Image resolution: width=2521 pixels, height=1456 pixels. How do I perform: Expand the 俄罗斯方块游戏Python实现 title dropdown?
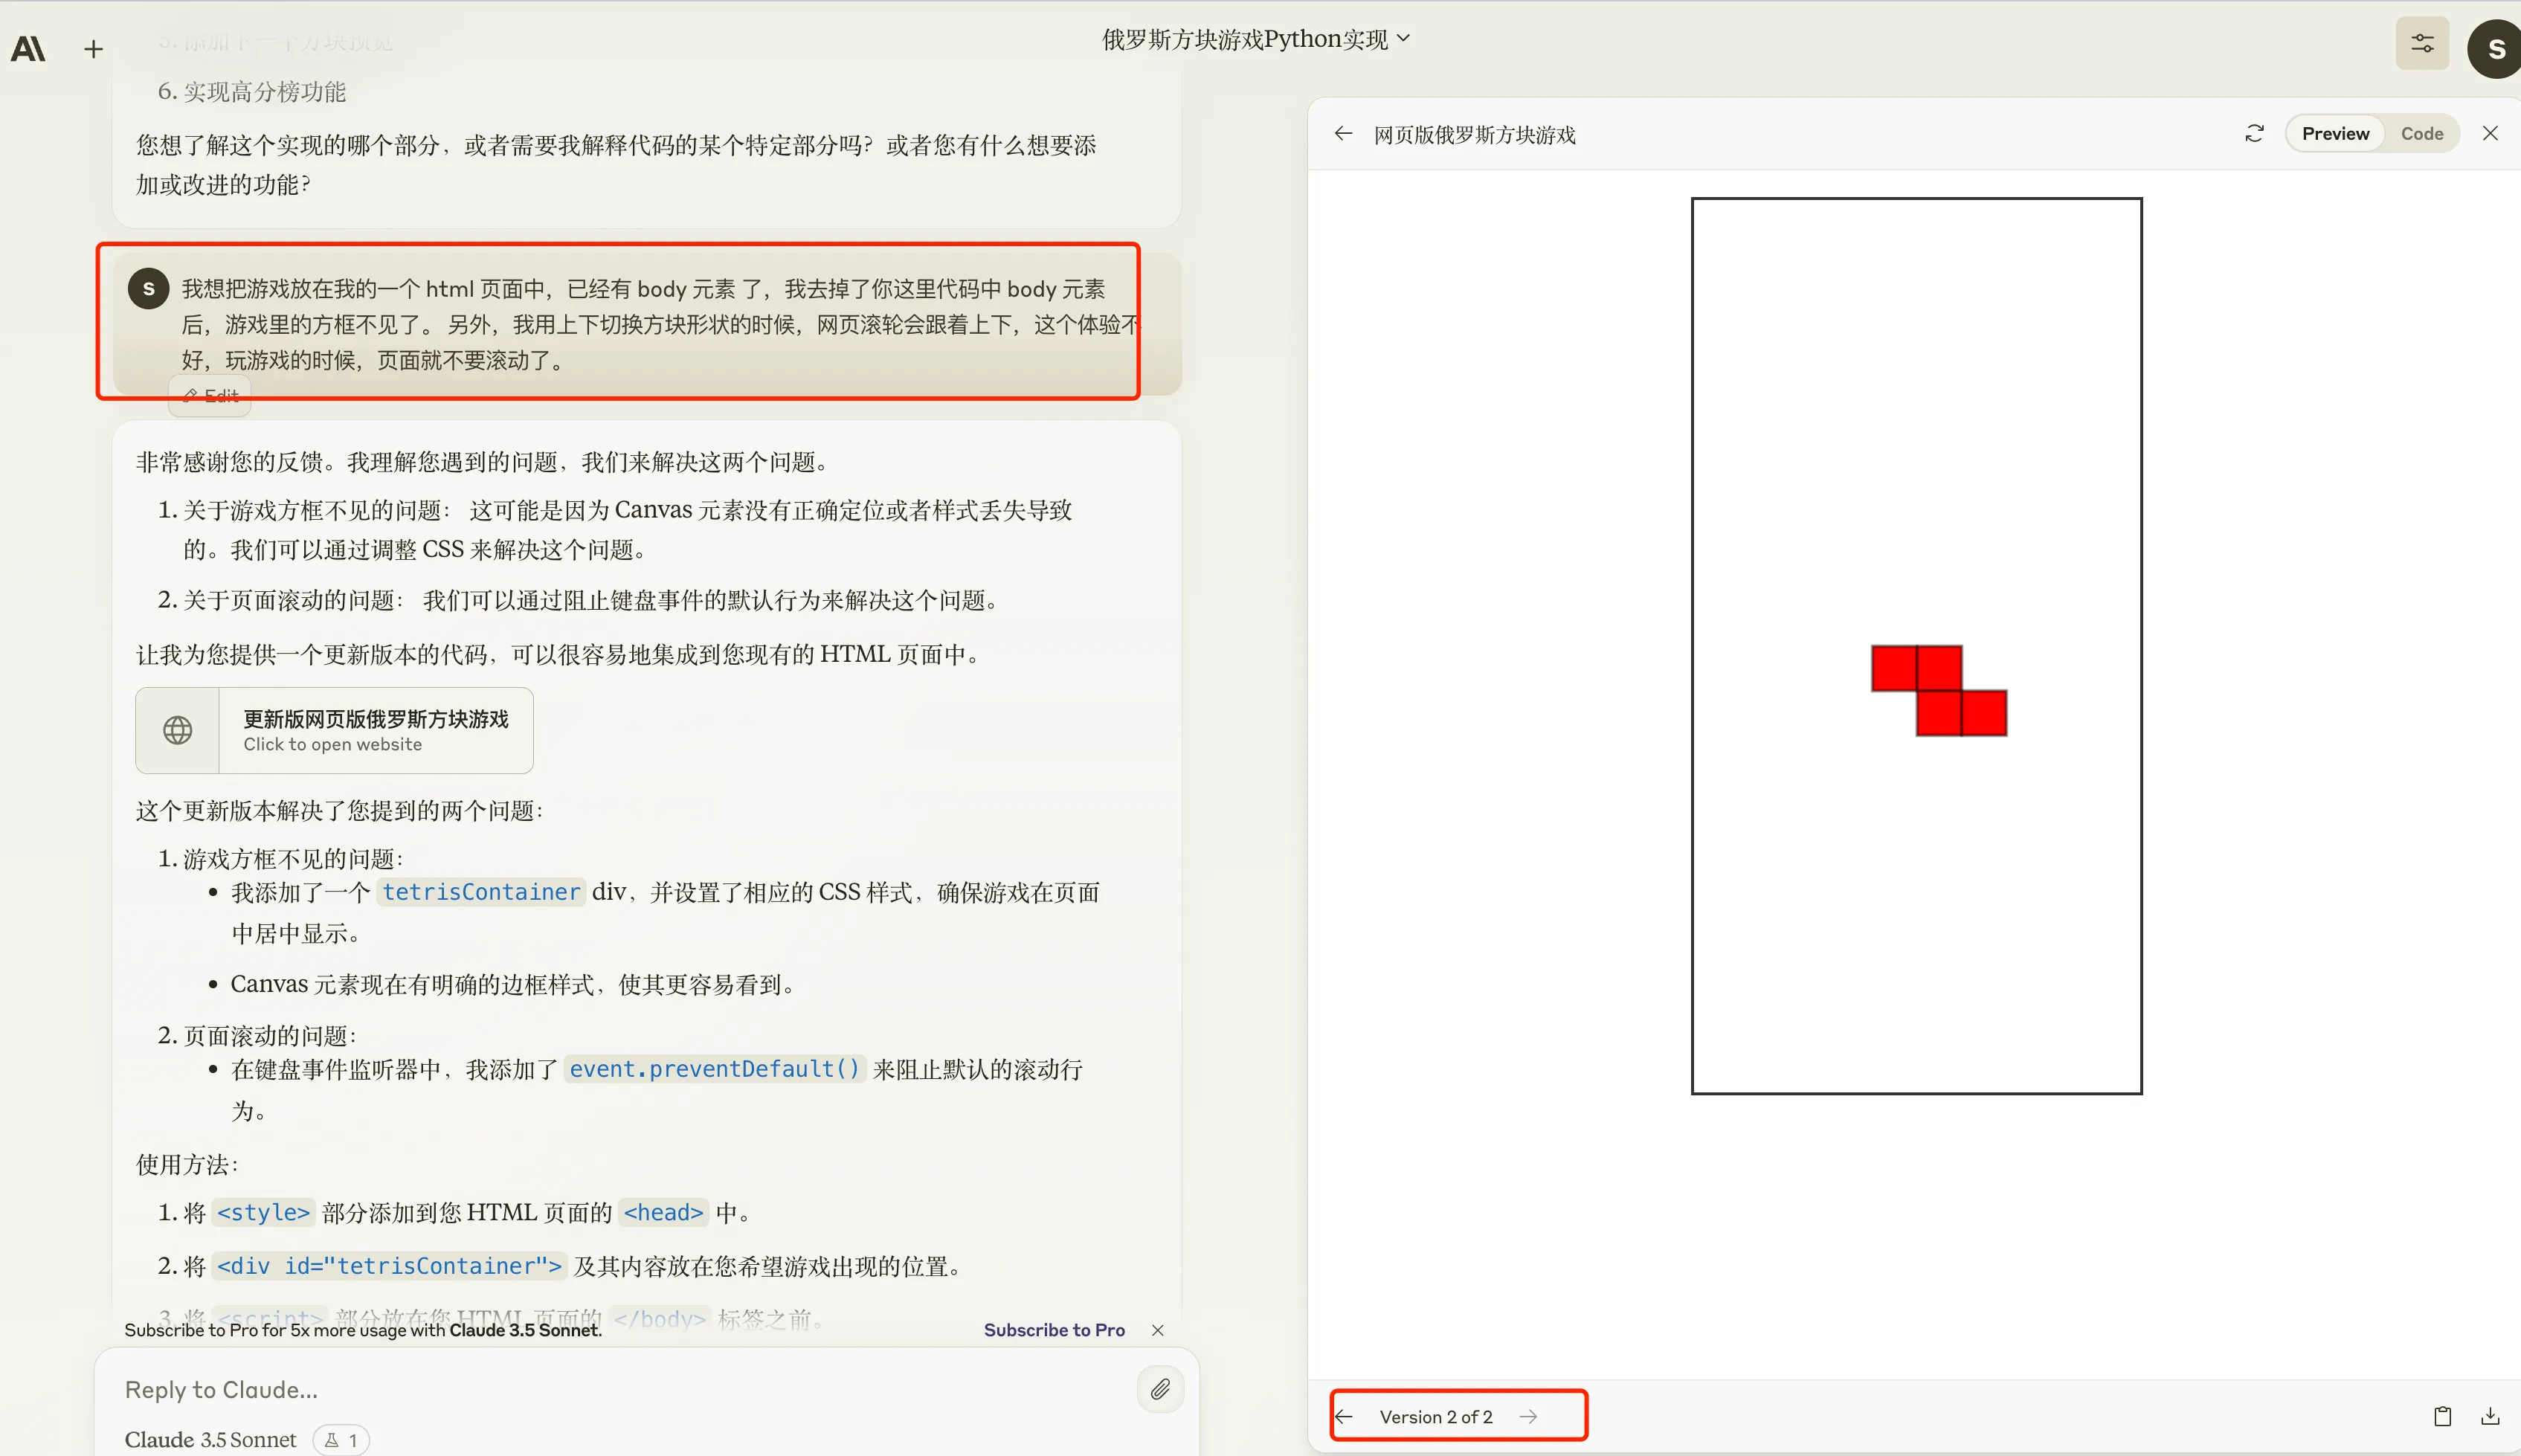pyautogui.click(x=1255, y=39)
